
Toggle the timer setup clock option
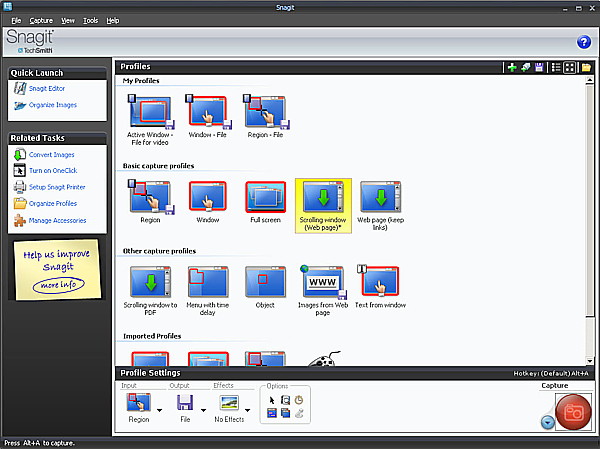[x=299, y=400]
